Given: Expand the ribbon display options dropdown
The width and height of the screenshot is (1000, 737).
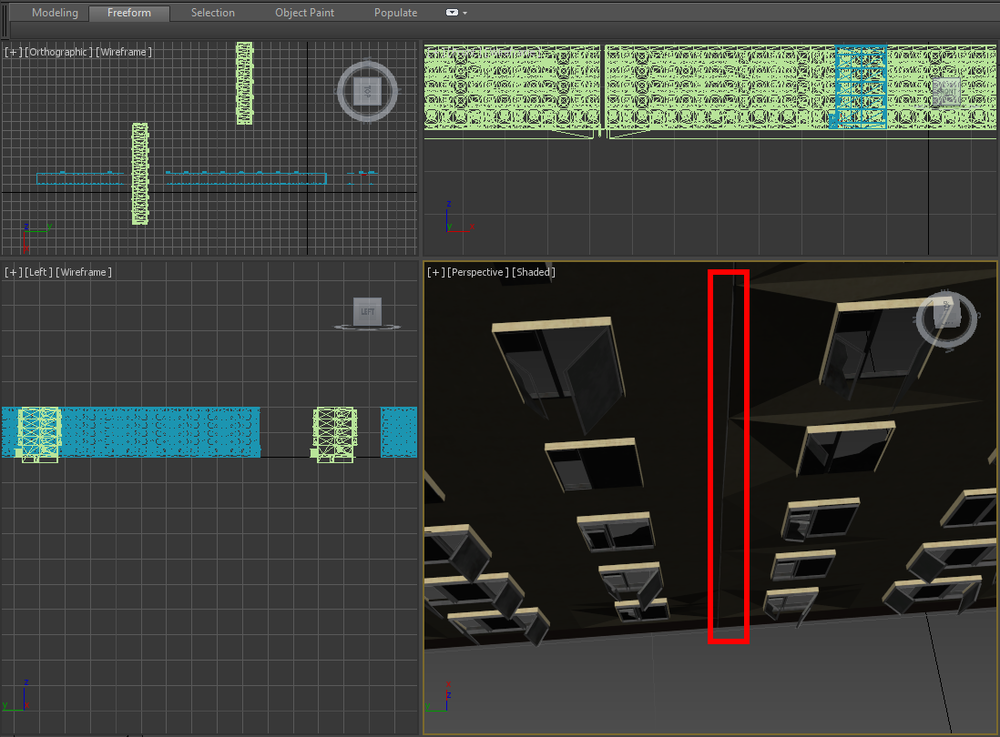Looking at the screenshot, I should pyautogui.click(x=456, y=13).
